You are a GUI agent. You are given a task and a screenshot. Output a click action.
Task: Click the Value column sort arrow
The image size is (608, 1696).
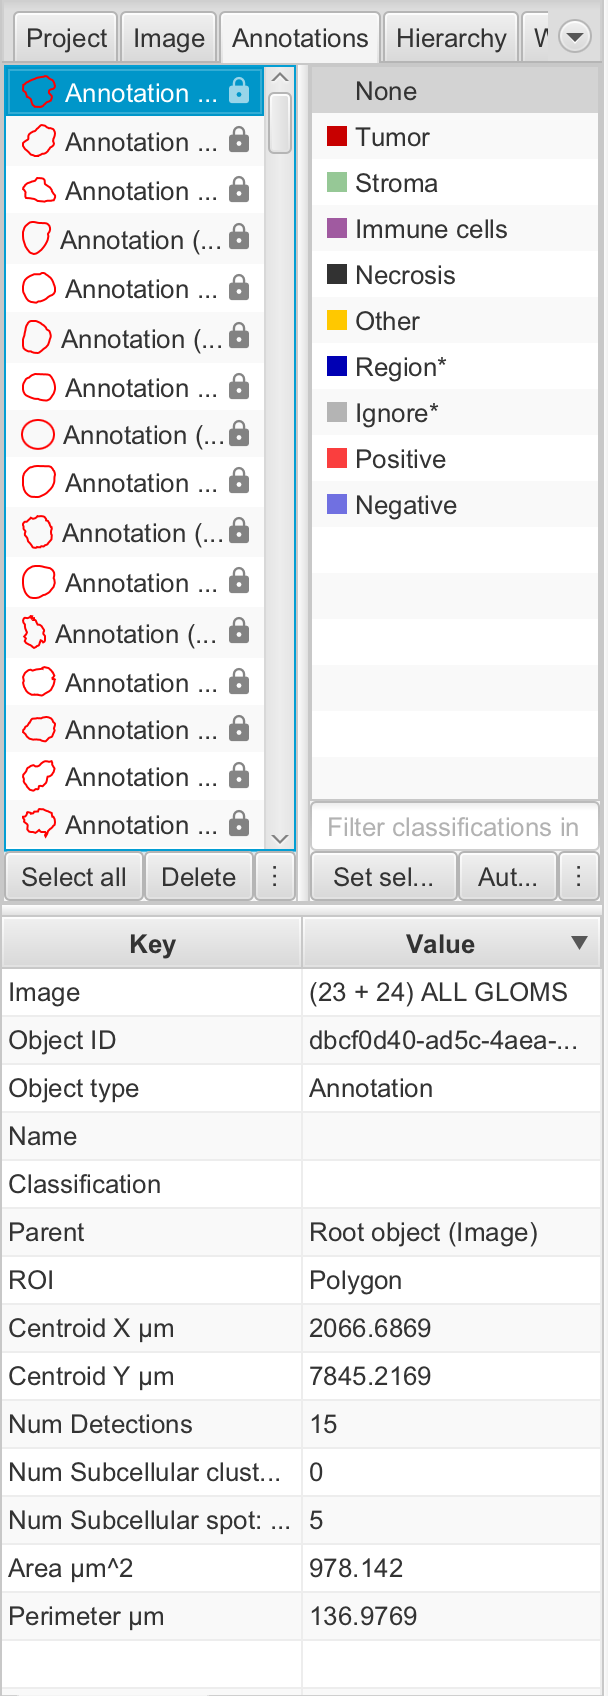pos(578,943)
